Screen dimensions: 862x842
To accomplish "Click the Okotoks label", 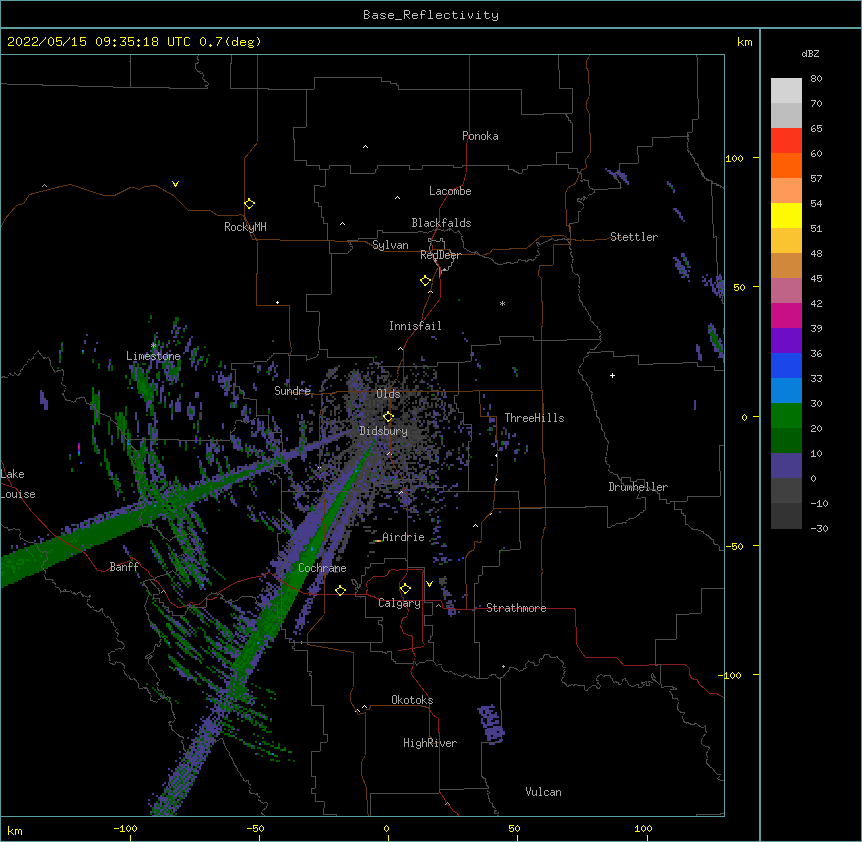I will [x=412, y=700].
